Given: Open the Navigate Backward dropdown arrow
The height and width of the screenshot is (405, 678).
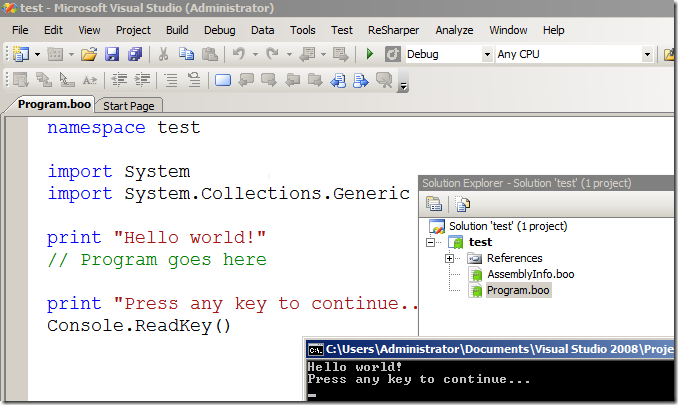Looking at the screenshot, I should coord(323,54).
